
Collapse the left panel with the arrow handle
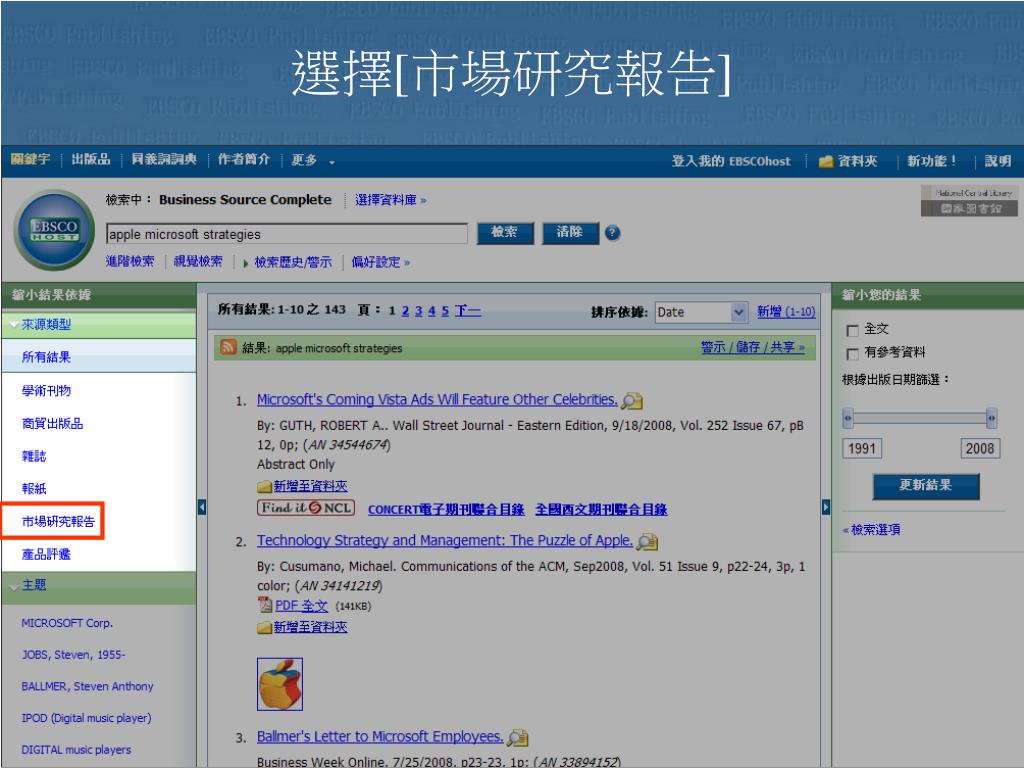click(202, 507)
